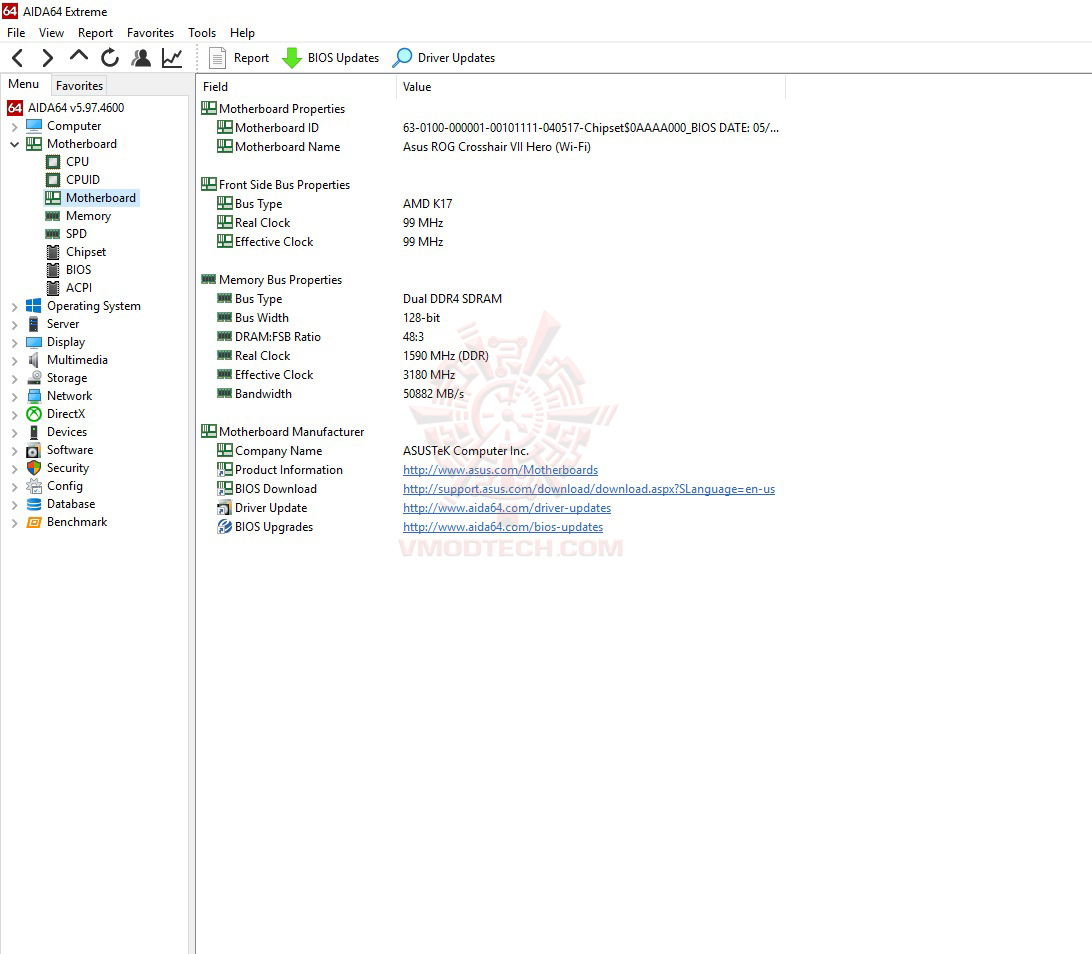Select the Chipset sidebar item
This screenshot has width=1092, height=954.
coord(85,251)
